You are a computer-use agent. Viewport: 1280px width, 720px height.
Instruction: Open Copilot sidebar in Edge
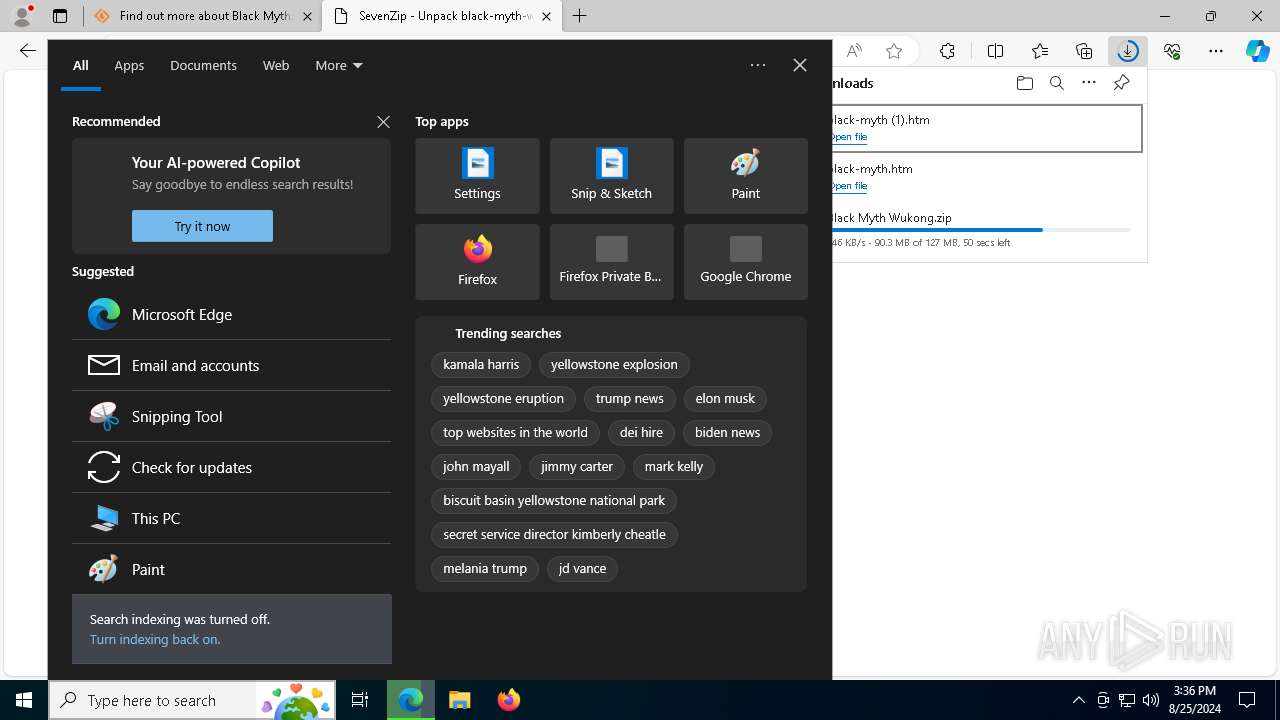point(1257,51)
